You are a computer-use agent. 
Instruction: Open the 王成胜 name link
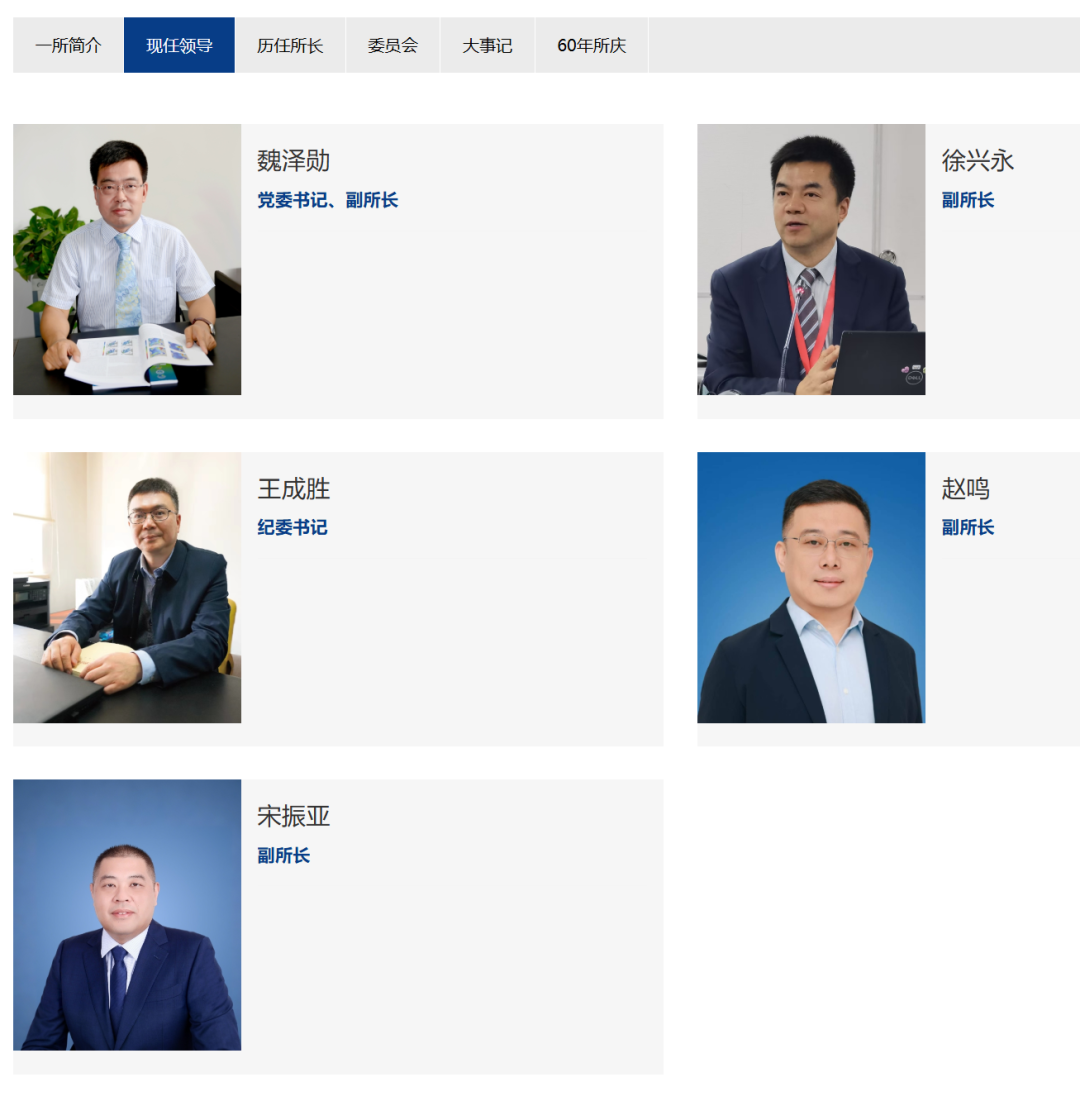click(x=294, y=489)
